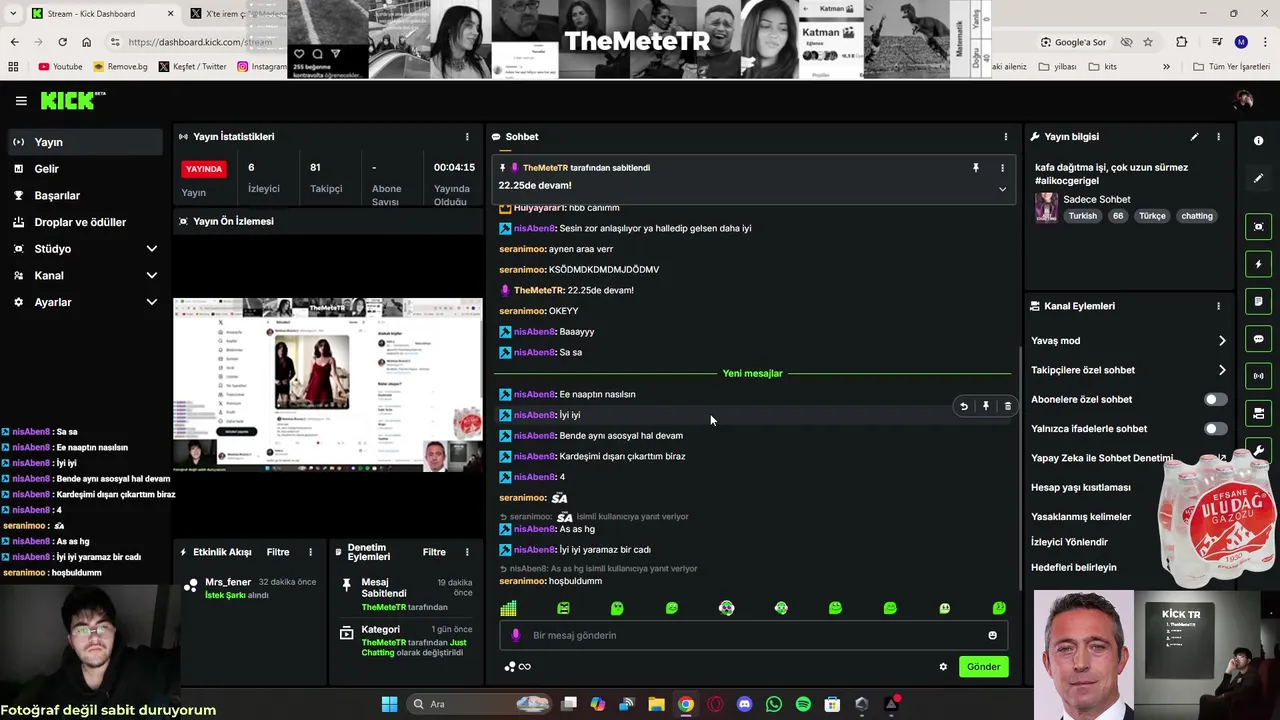
Task: Show more bookmarks with the double chevron
Action: (x=1166, y=67)
